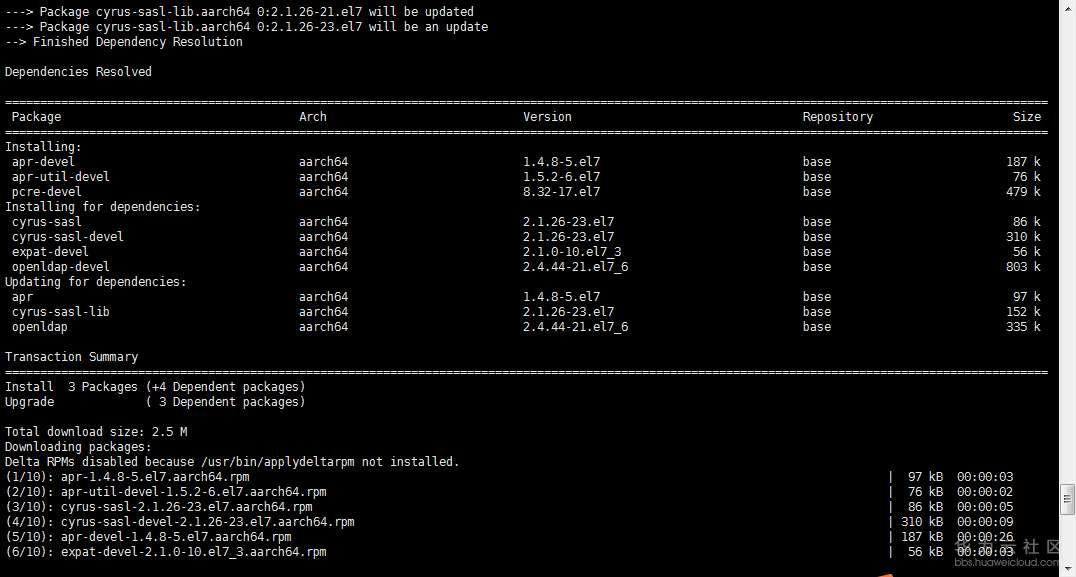Click the scrollbar up arrow
This screenshot has width=1076, height=577.
click(x=1067, y=8)
